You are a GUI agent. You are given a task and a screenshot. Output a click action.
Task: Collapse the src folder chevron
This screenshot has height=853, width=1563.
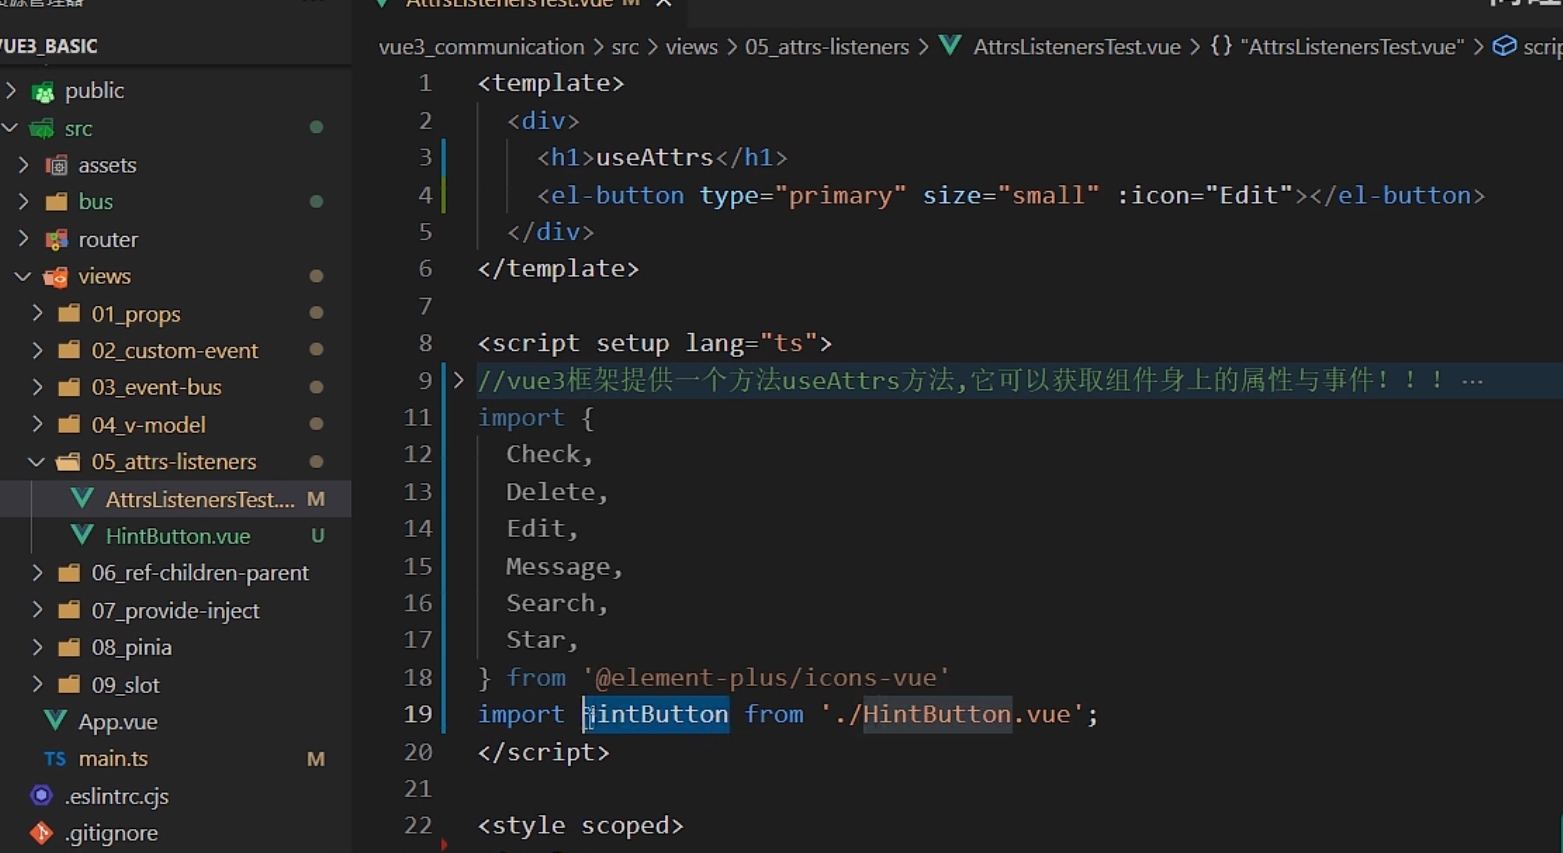click(11, 128)
